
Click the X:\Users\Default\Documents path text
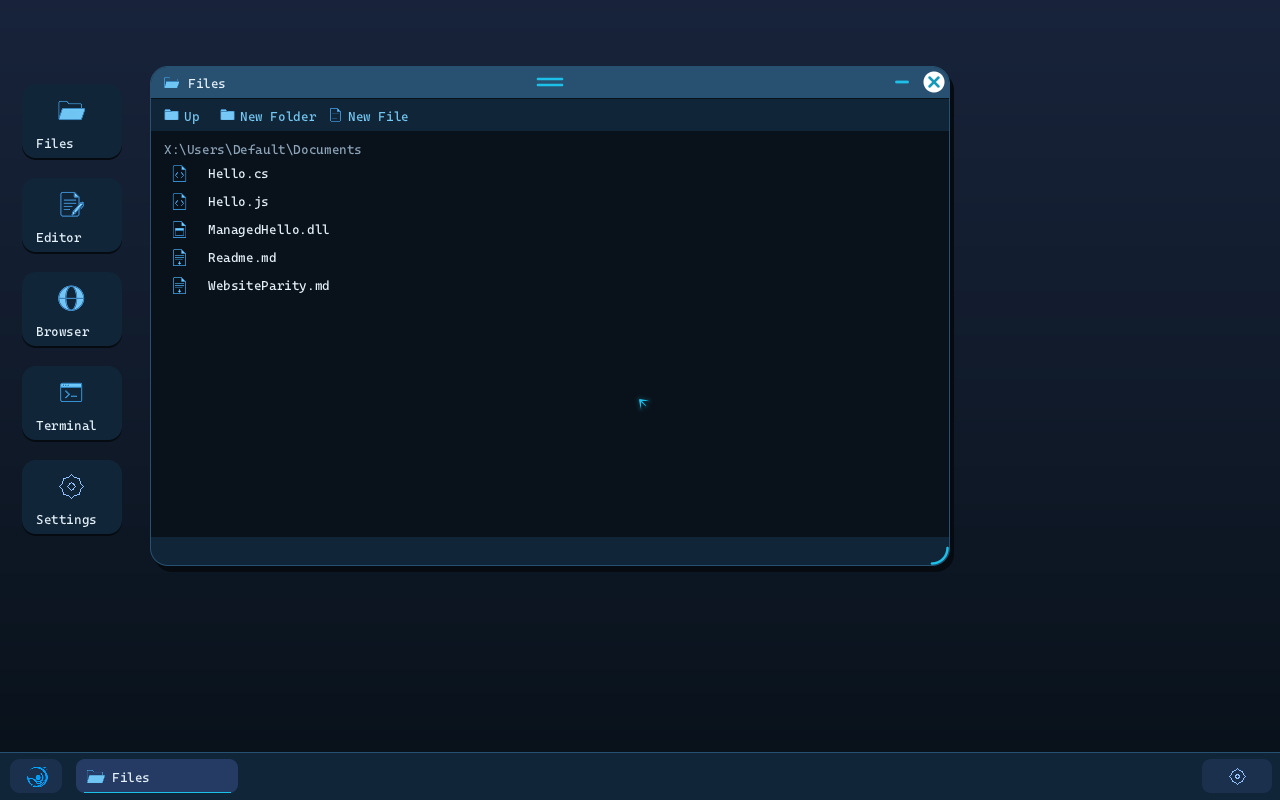point(263,150)
